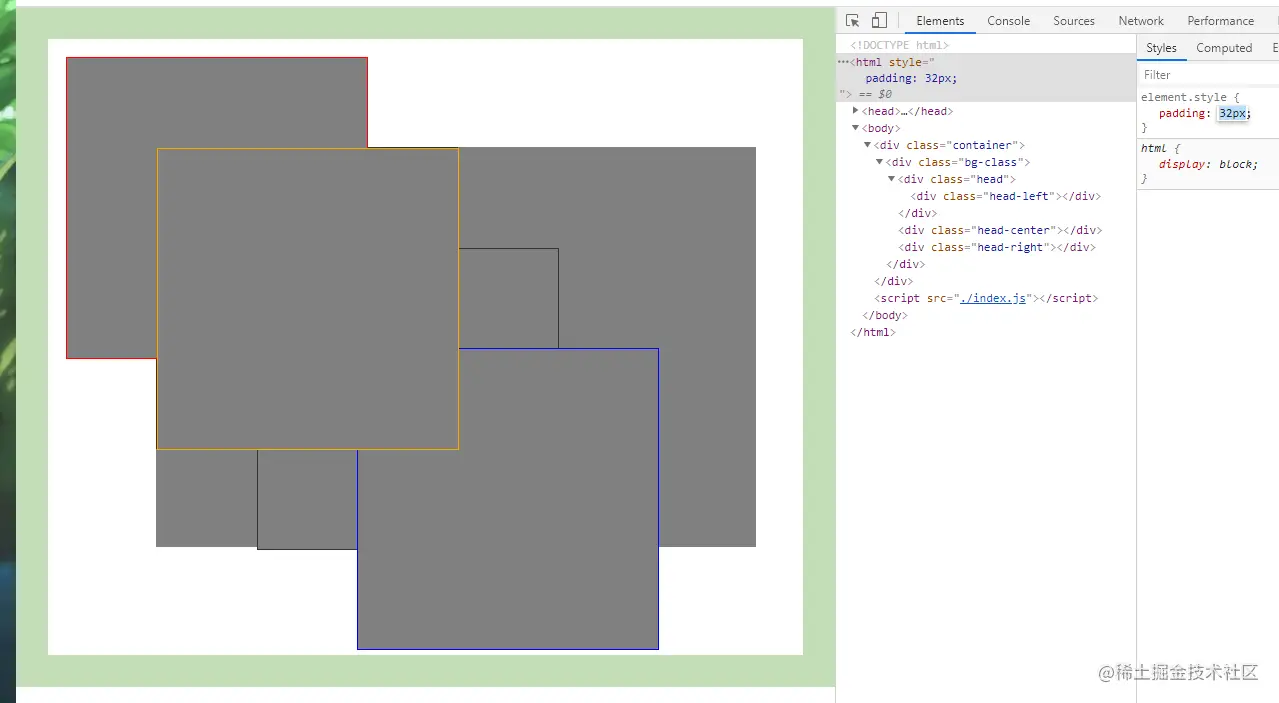Select the DOCTYPE html line

(900, 45)
